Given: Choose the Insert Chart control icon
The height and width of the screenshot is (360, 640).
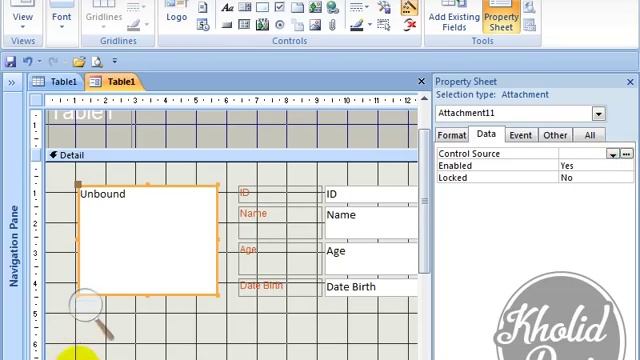Looking at the screenshot, I should (262, 25).
